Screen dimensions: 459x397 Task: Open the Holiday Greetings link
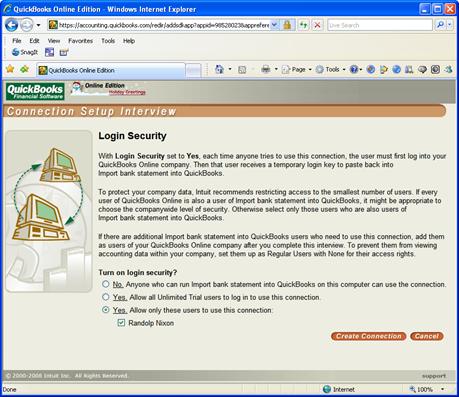click(x=127, y=92)
